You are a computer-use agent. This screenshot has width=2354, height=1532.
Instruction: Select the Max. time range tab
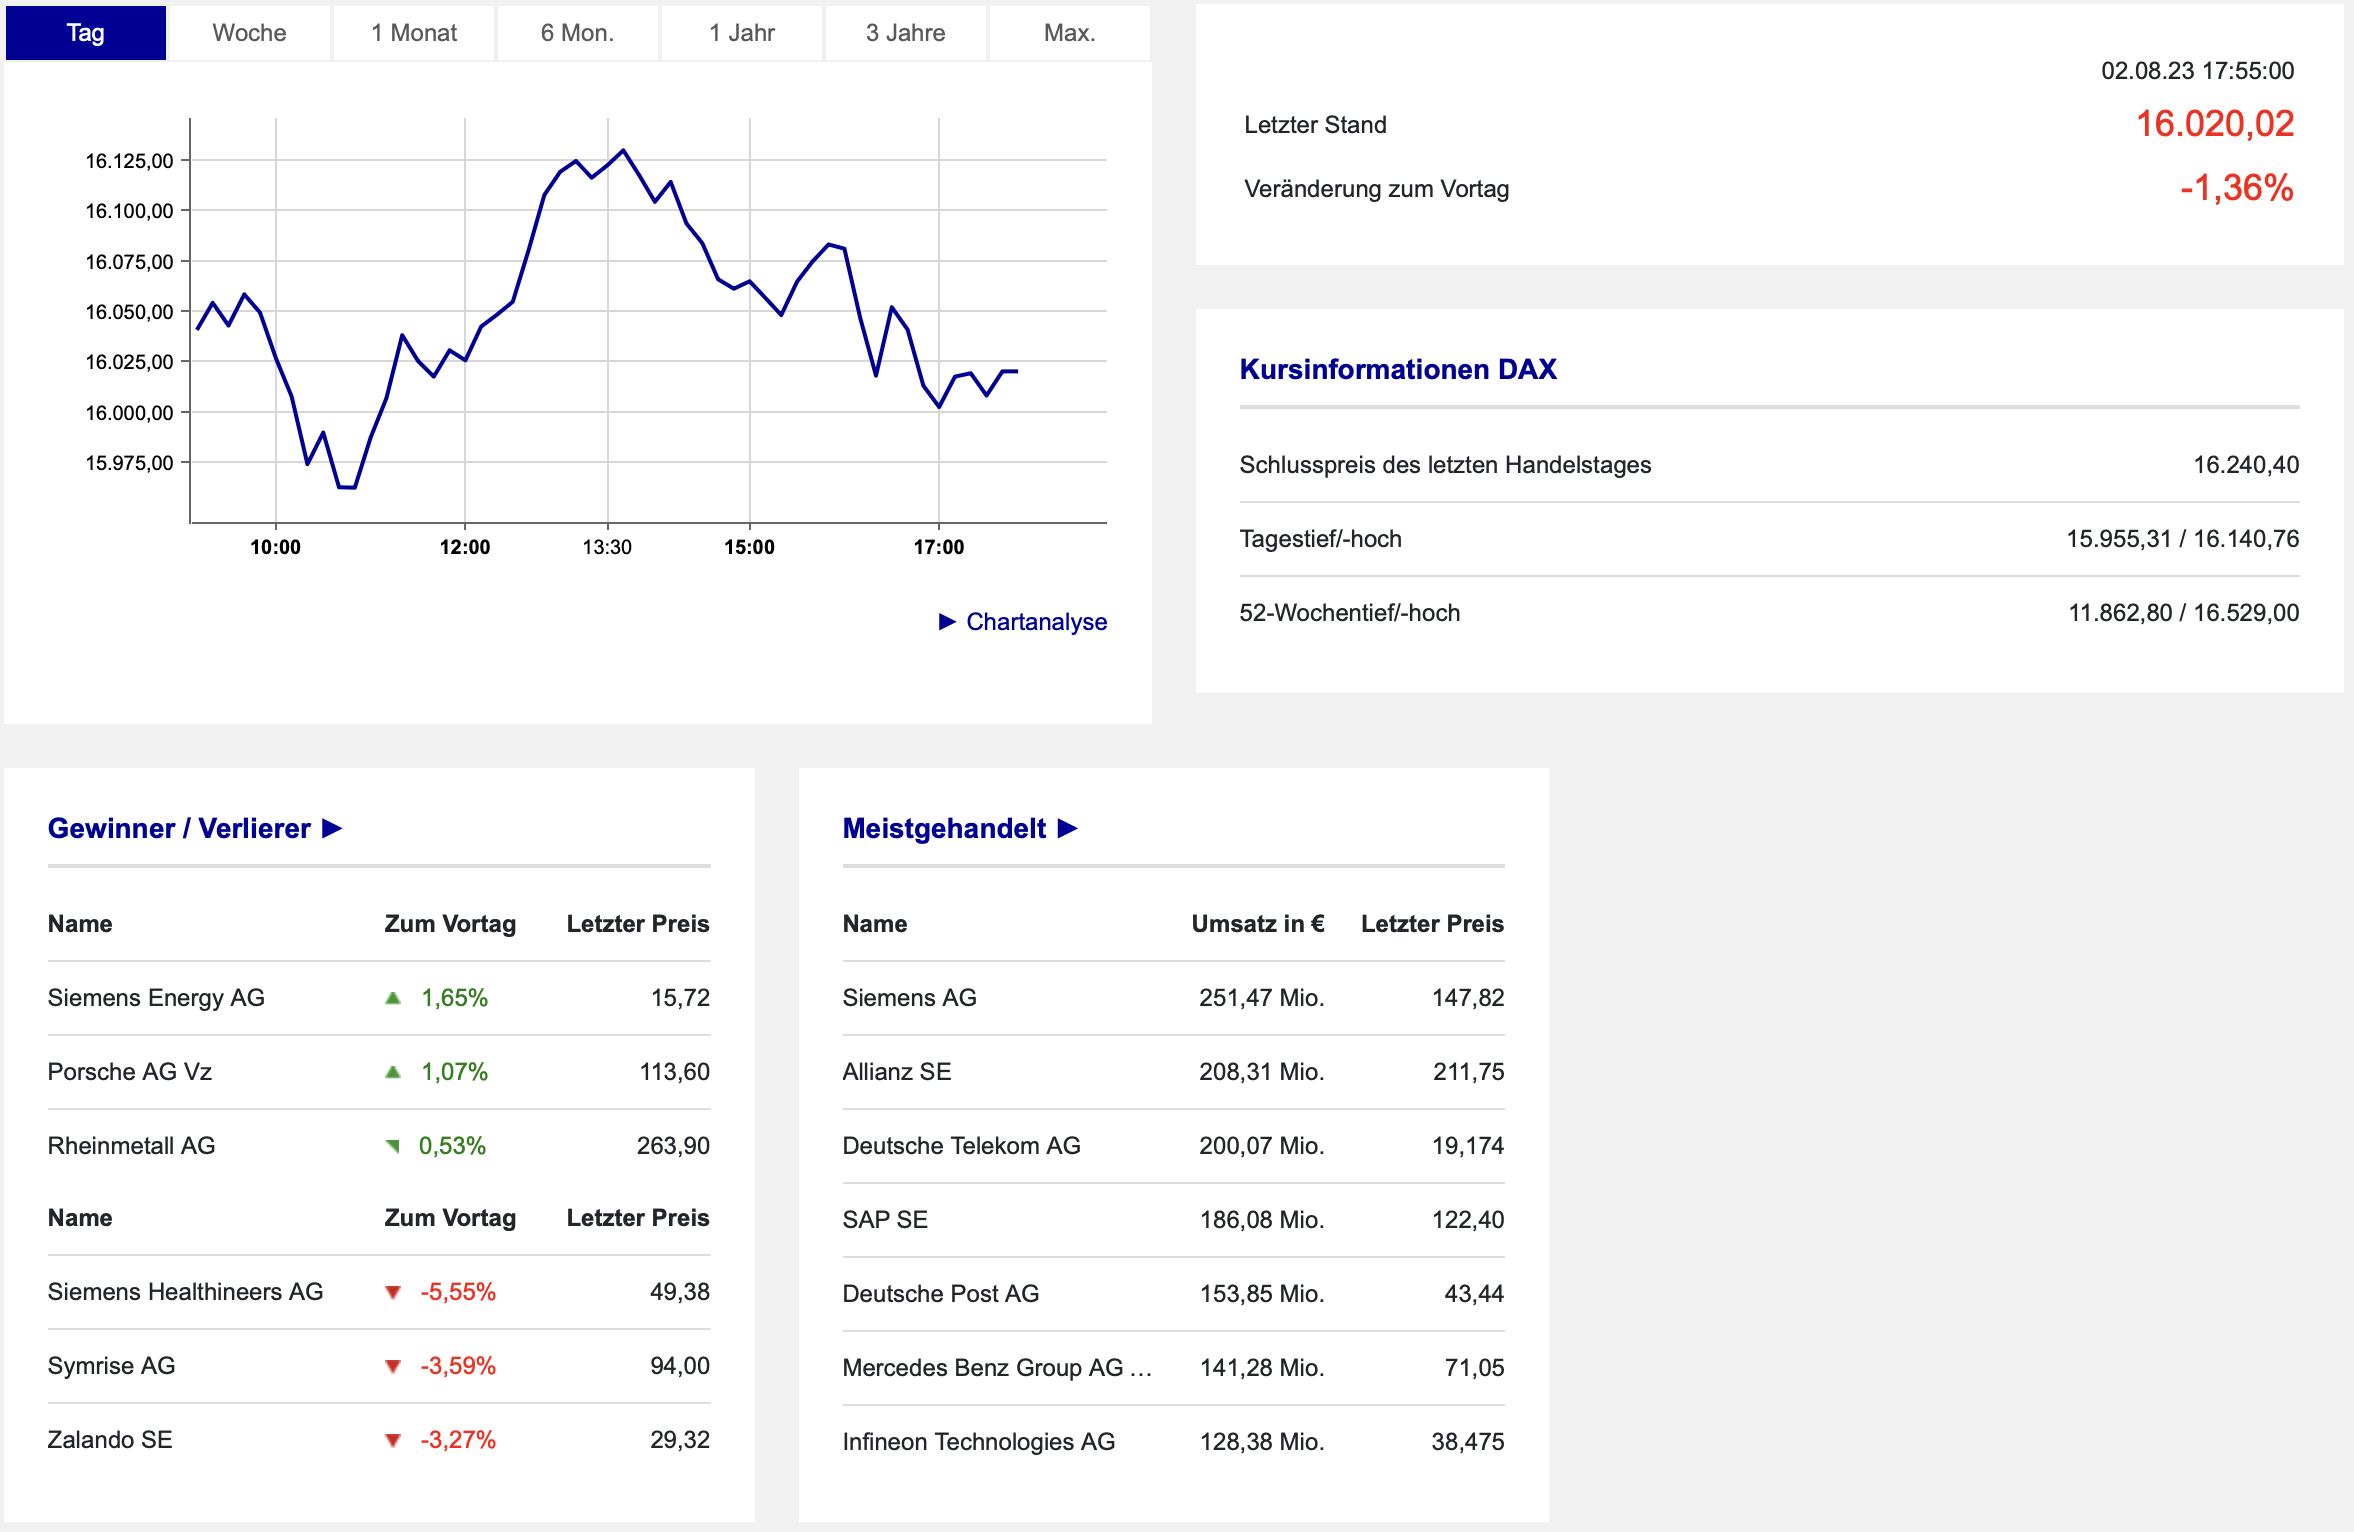pyautogui.click(x=1069, y=33)
